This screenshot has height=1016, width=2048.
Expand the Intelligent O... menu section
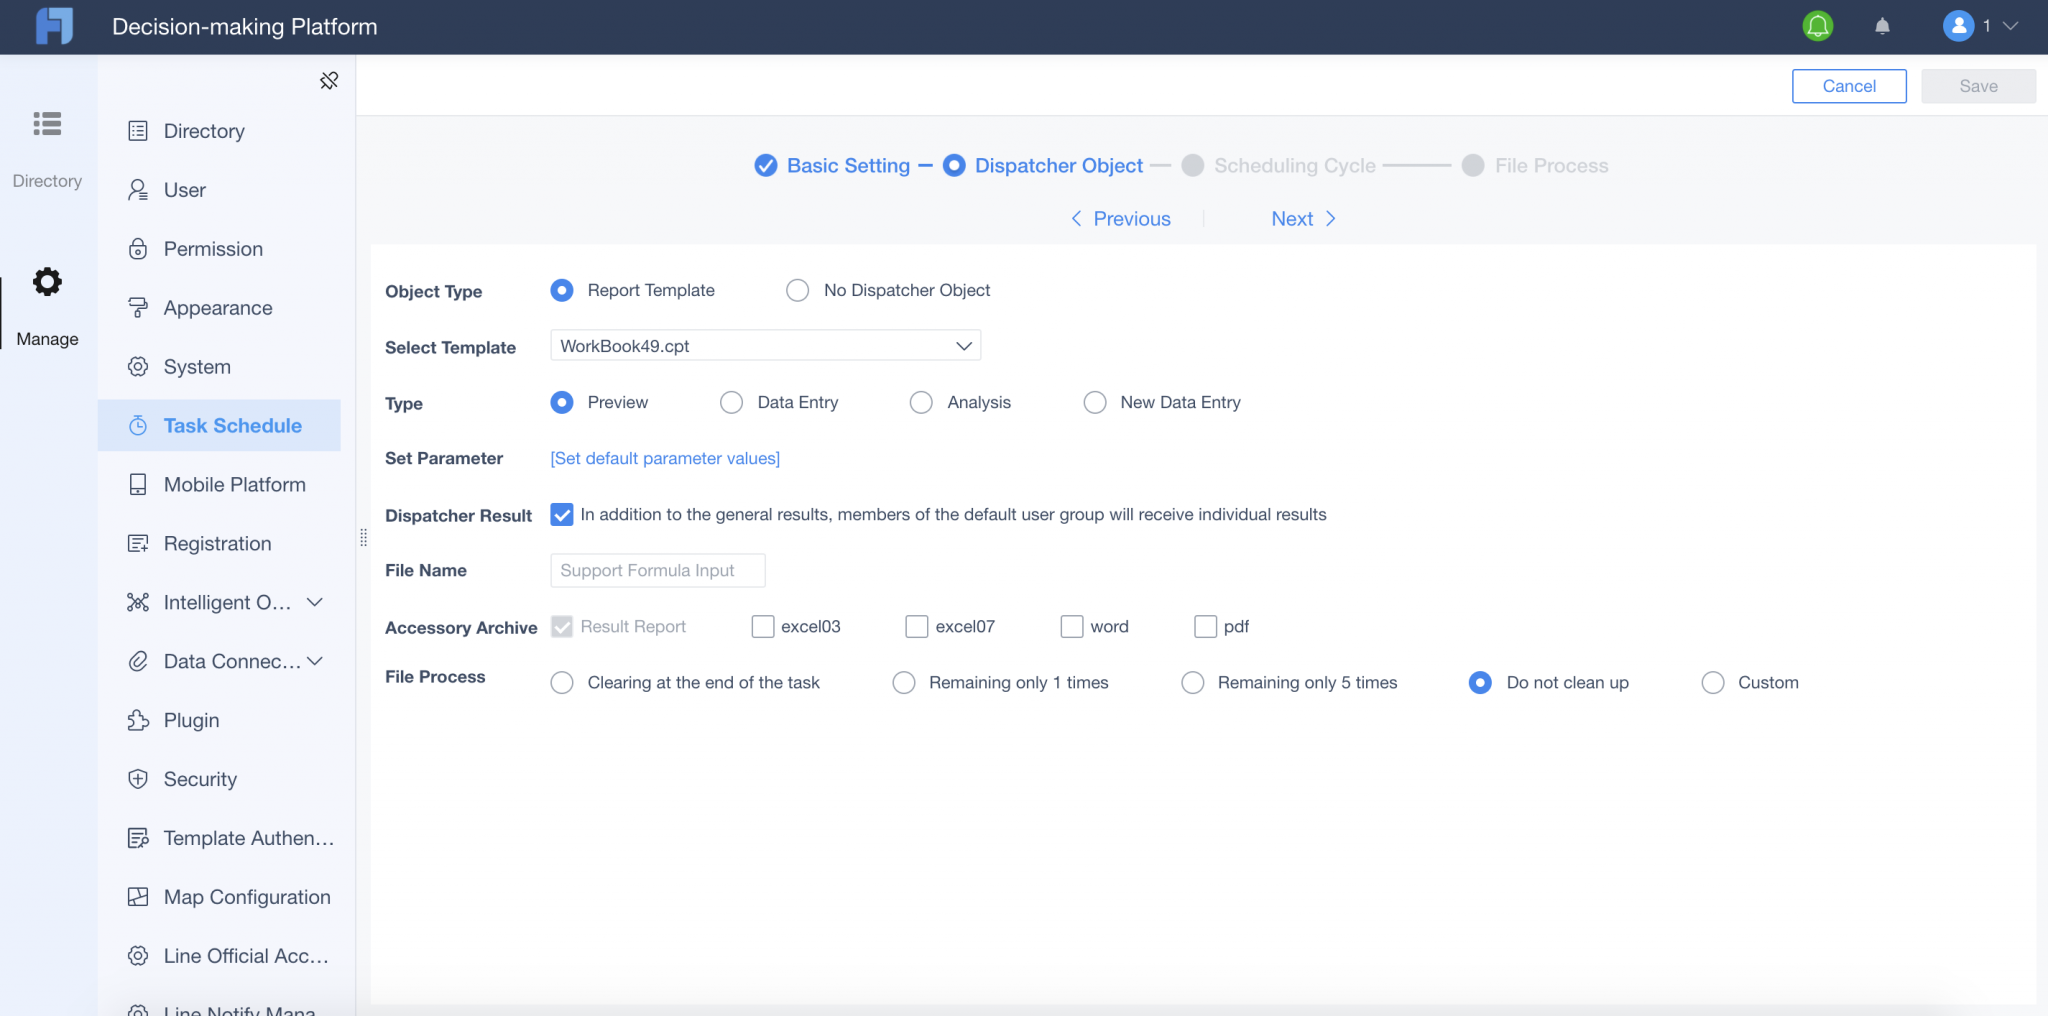[315, 602]
